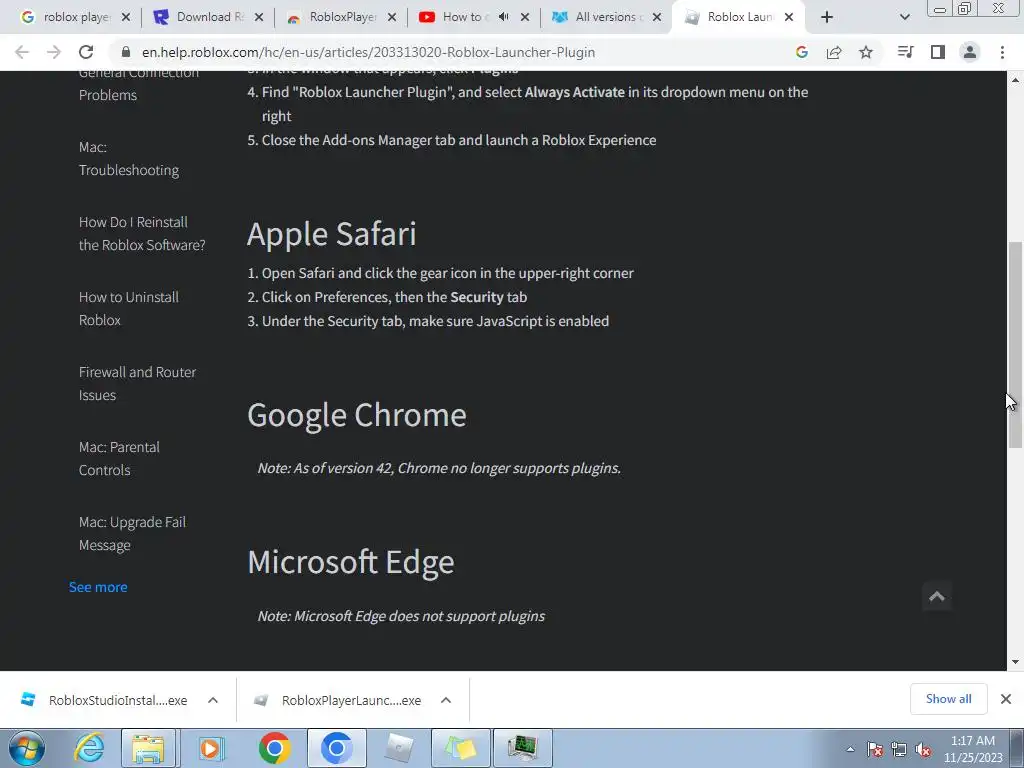The image size is (1024, 768).
Task: Close the downloads bar
Action: point(1006,699)
